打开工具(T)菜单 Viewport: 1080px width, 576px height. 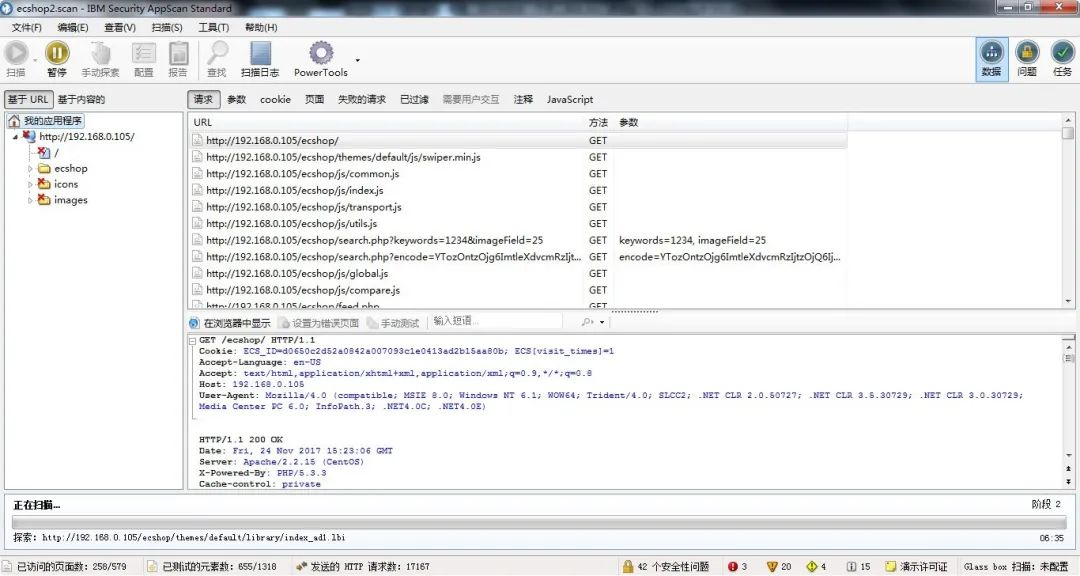tap(213, 28)
